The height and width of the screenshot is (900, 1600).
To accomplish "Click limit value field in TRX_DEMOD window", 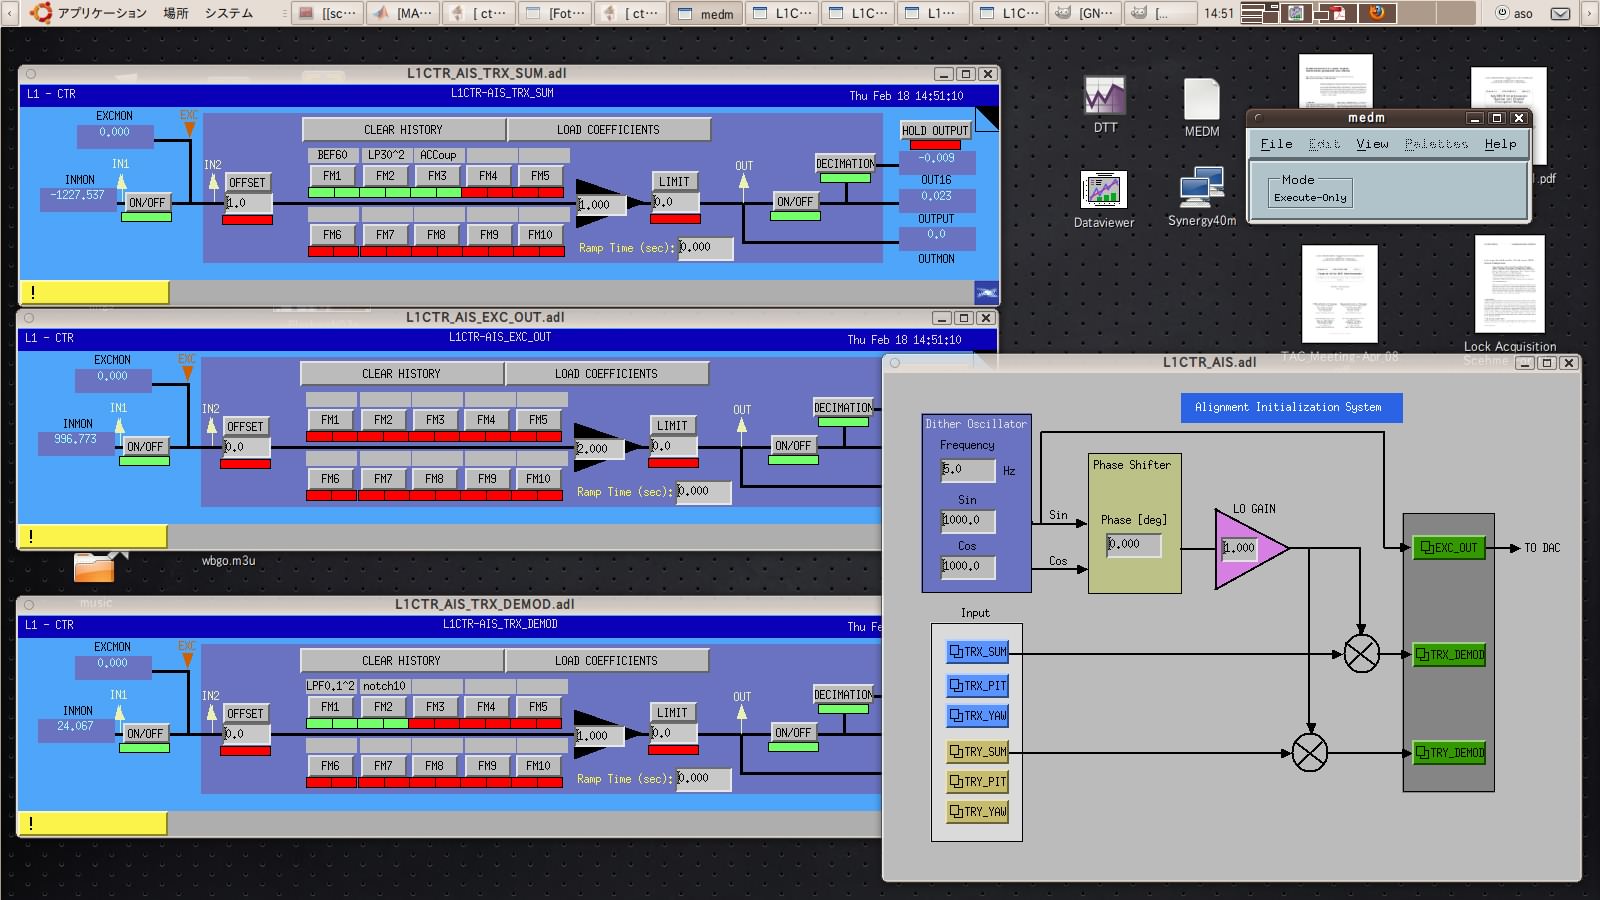I will coord(672,733).
